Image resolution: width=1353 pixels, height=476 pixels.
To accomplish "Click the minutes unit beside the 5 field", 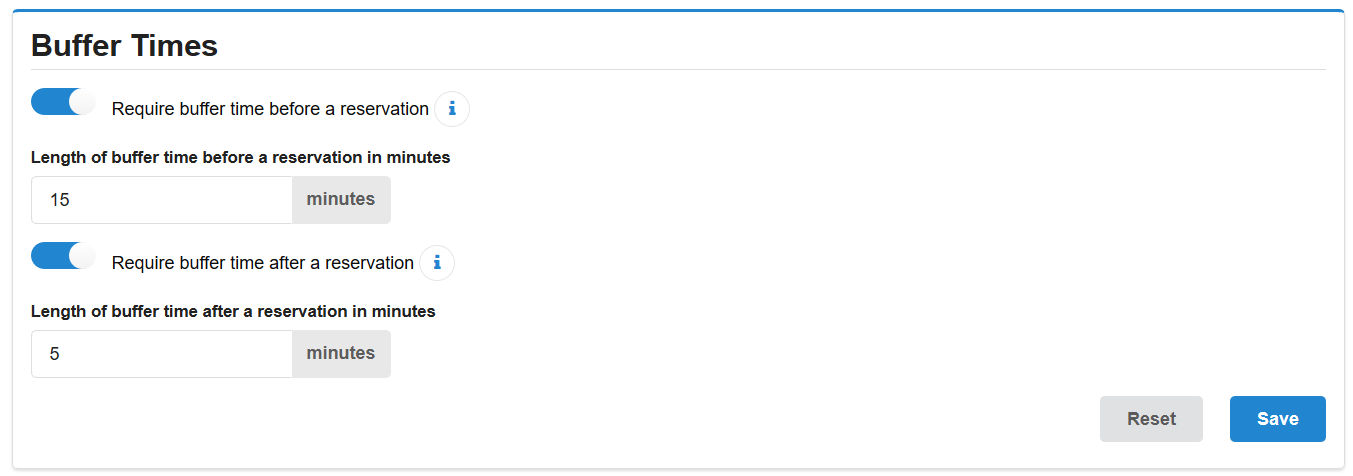I will coord(341,354).
